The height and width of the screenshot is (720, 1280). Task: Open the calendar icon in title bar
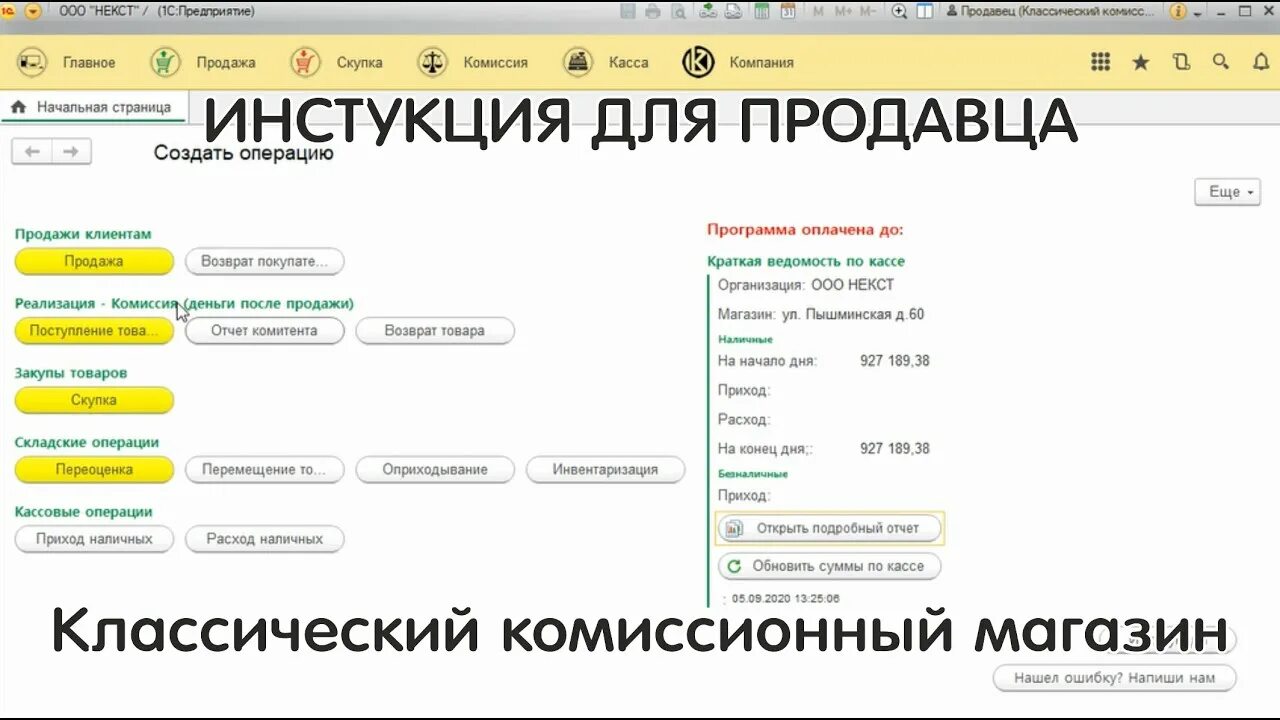[x=787, y=11]
